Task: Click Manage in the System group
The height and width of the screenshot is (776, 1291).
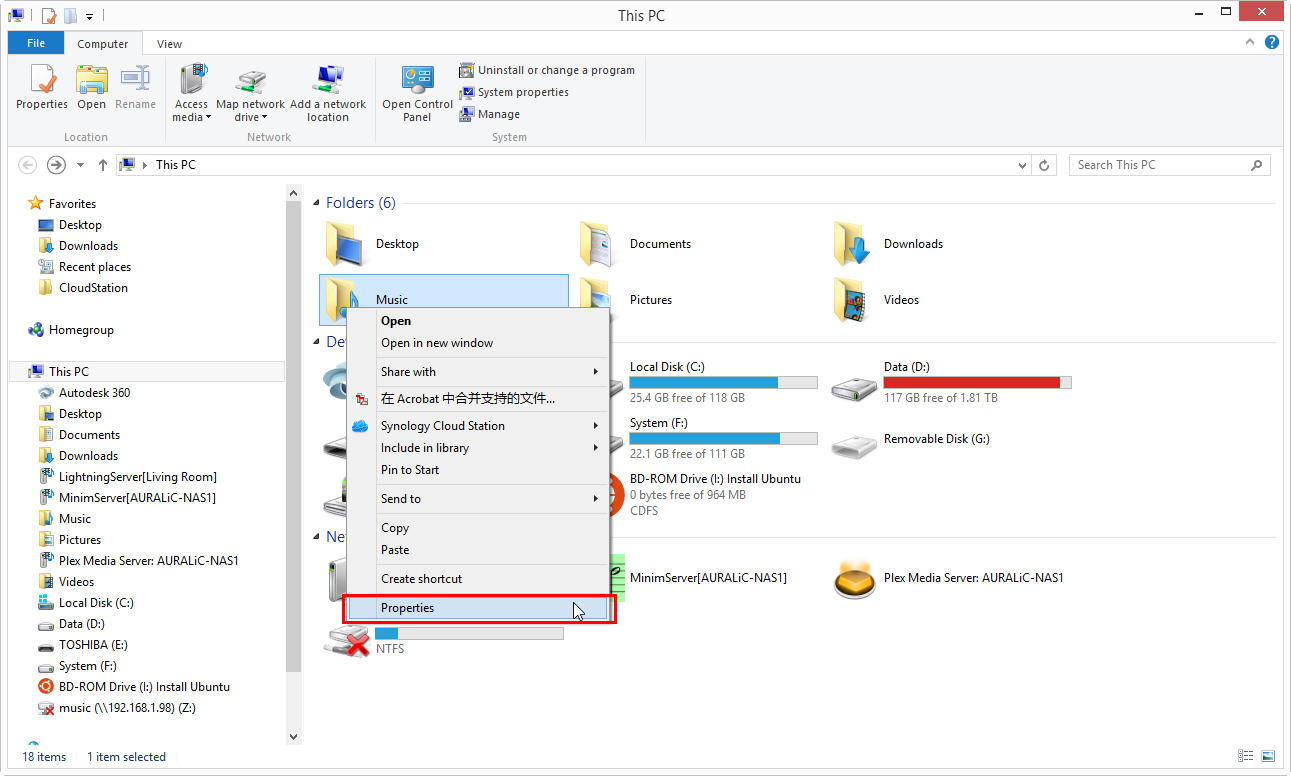Action: [490, 114]
